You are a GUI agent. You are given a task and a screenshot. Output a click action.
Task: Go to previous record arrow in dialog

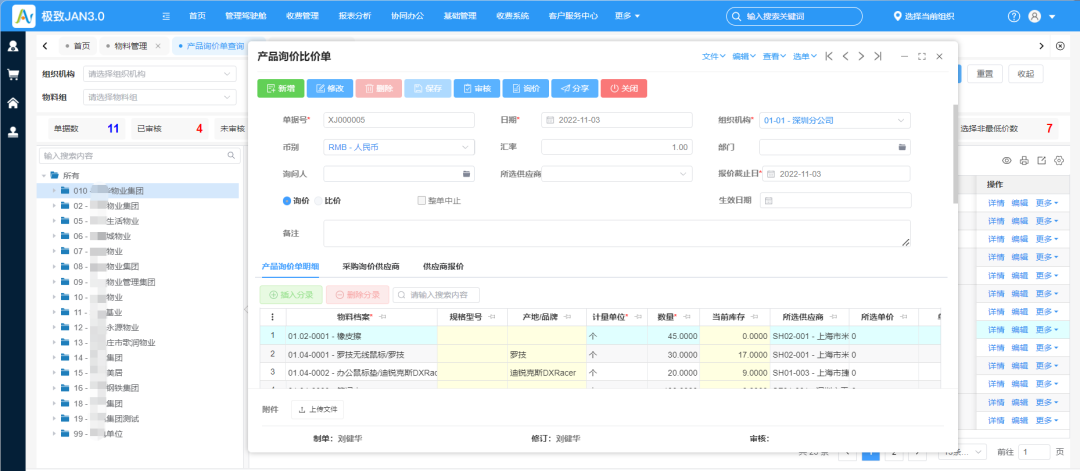845,56
